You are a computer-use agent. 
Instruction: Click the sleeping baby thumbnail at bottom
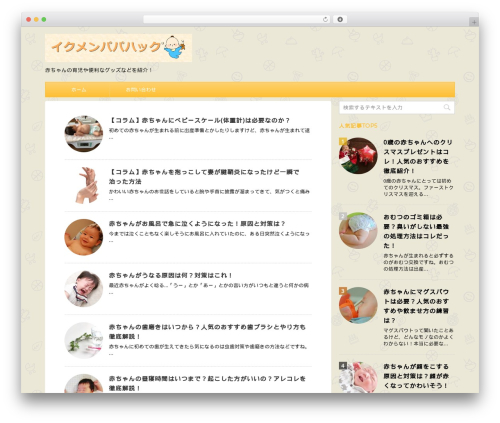pyautogui.click(x=84, y=383)
